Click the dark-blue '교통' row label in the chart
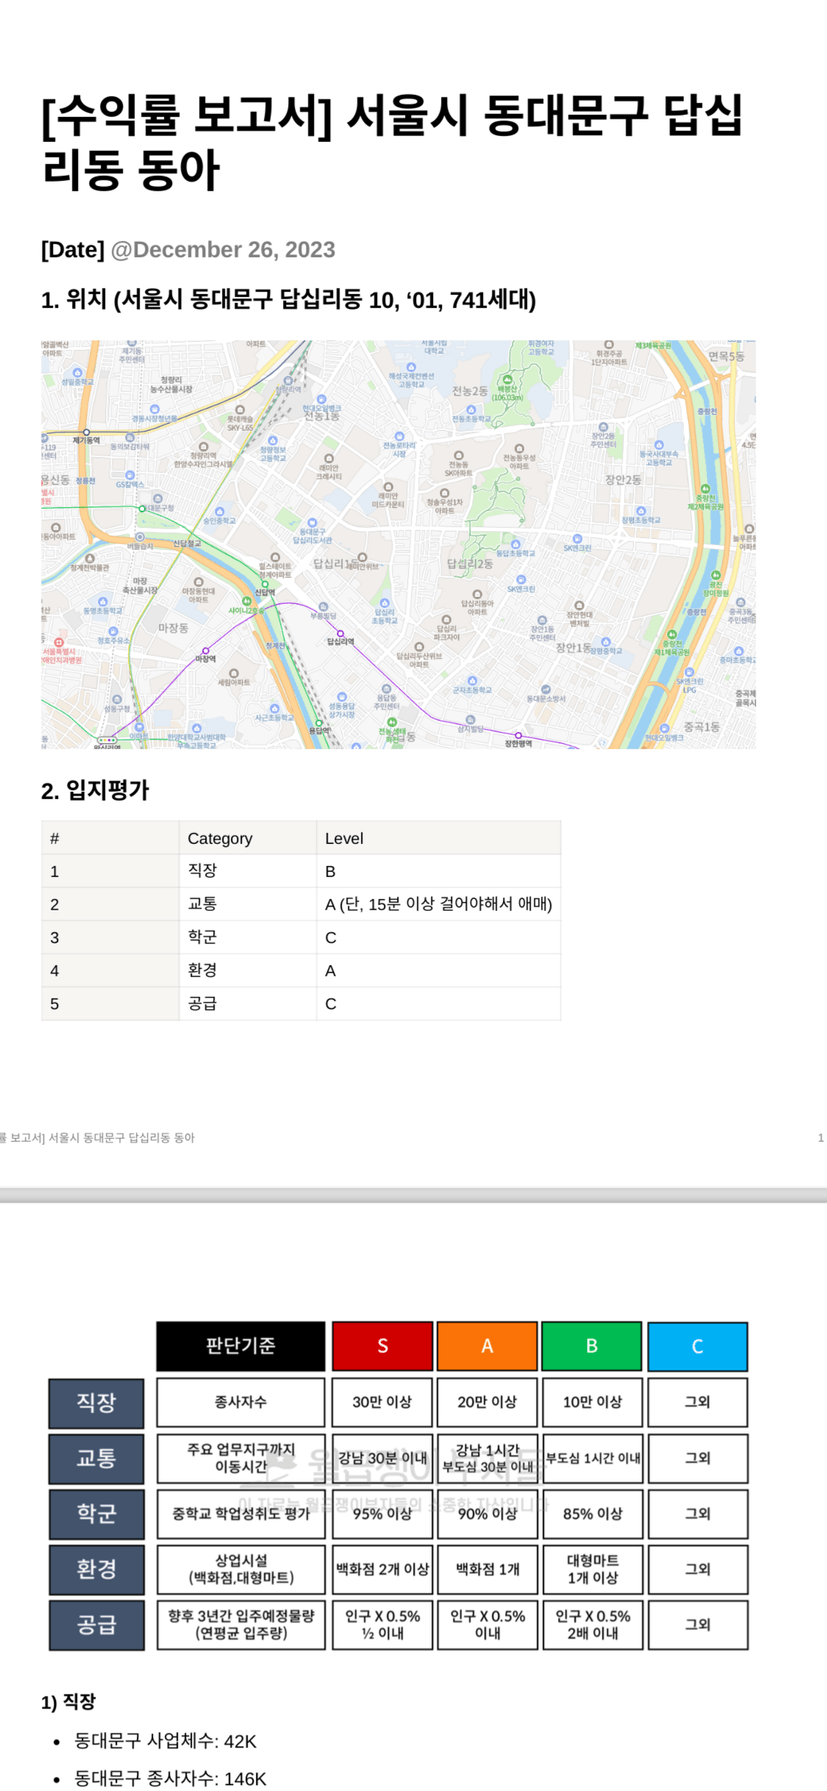The image size is (827, 1791). pos(96,1458)
